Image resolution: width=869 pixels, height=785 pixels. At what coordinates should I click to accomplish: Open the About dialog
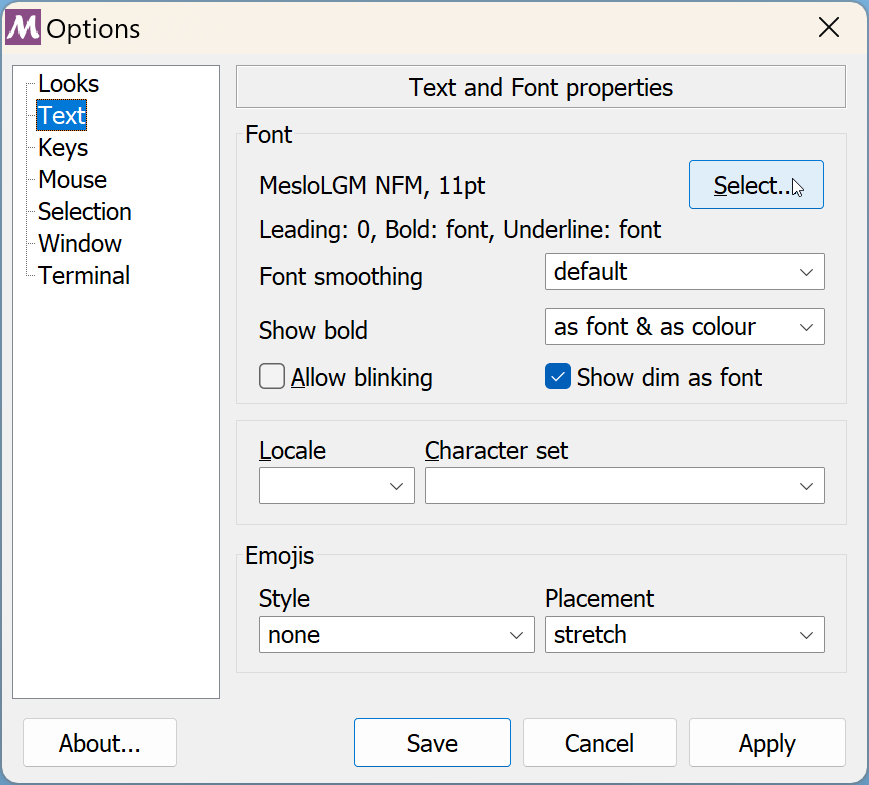(x=99, y=742)
